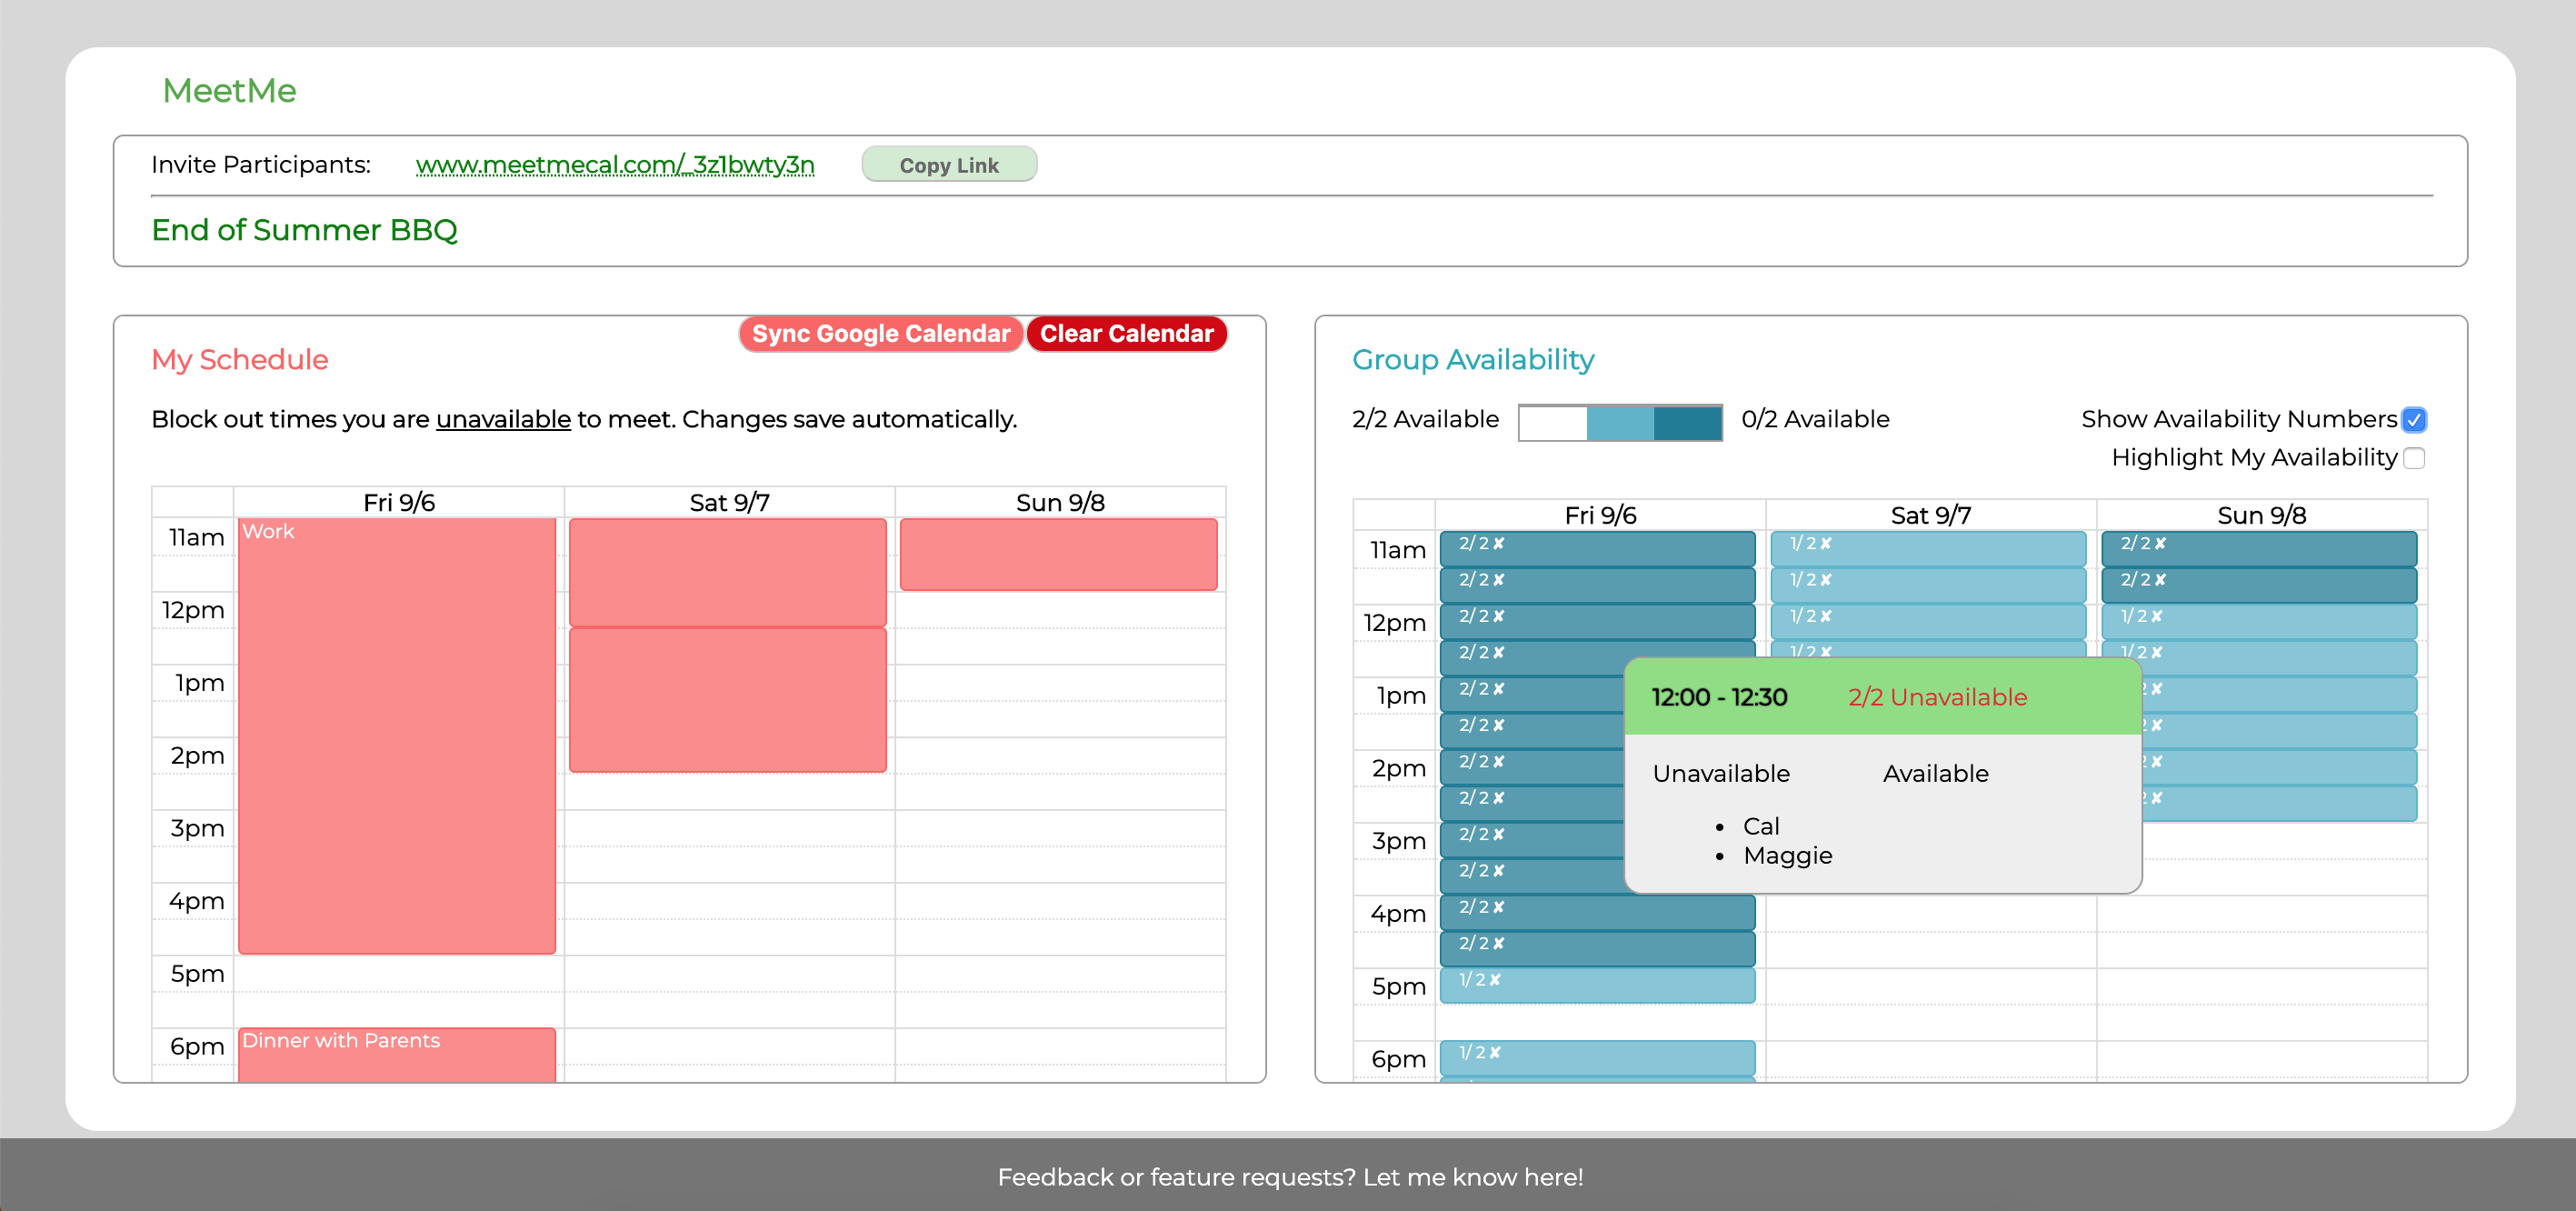Click Sync Google Calendar button

point(880,334)
